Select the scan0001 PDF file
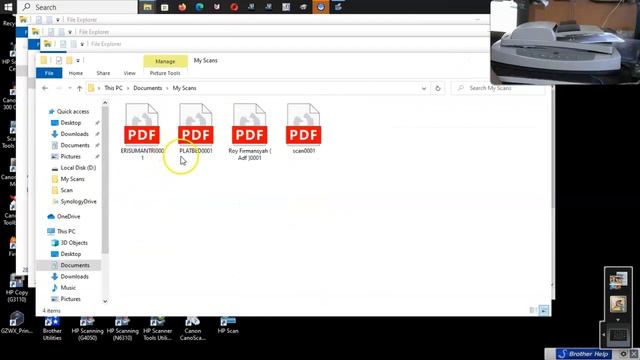 (x=304, y=129)
